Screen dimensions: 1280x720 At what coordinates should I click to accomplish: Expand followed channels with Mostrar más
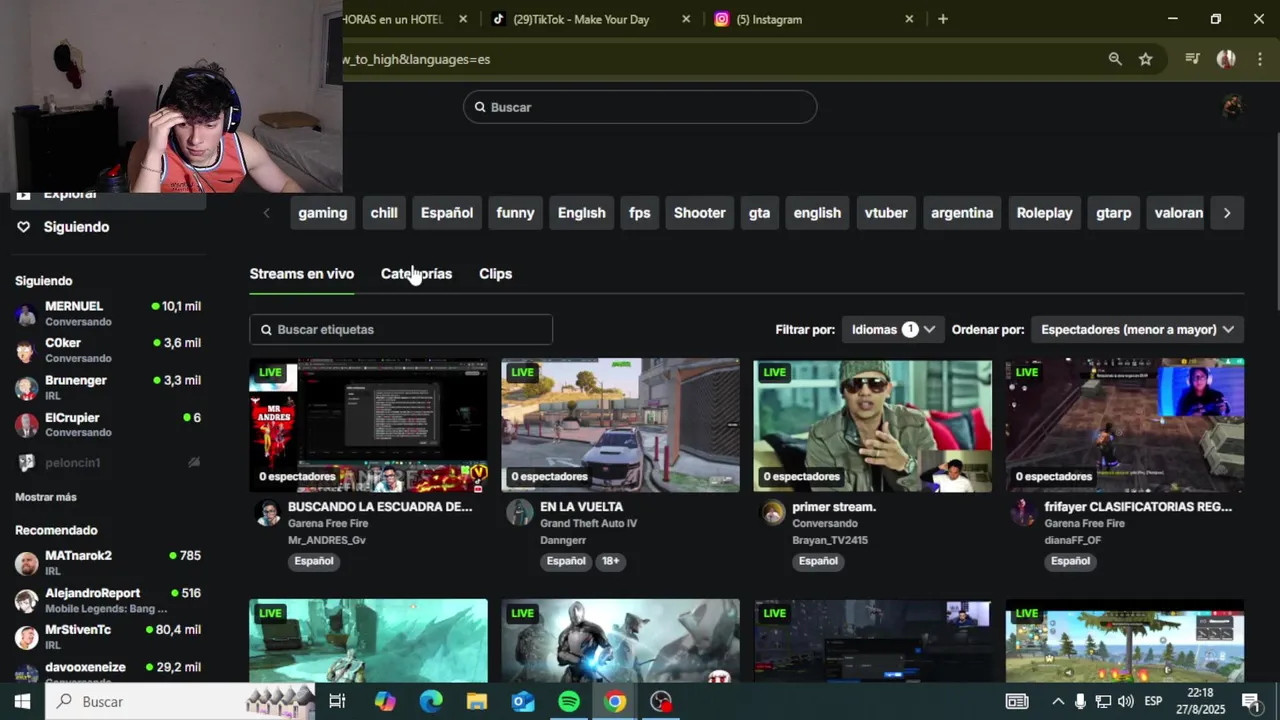coord(46,497)
